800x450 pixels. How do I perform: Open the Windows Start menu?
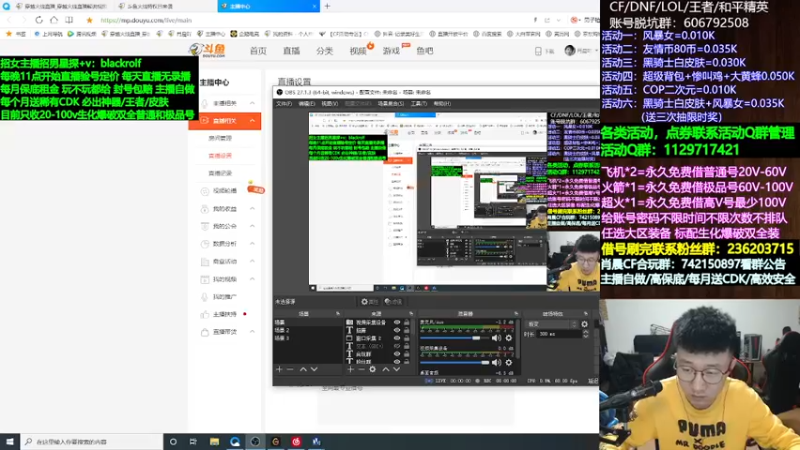pyautogui.click(x=10, y=441)
